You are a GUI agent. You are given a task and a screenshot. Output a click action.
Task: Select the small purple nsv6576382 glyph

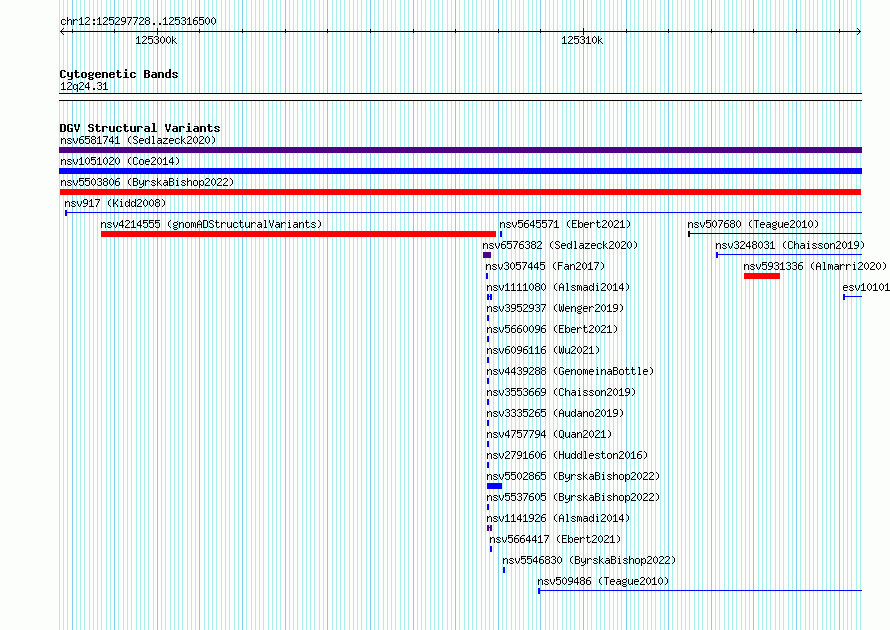(x=487, y=255)
